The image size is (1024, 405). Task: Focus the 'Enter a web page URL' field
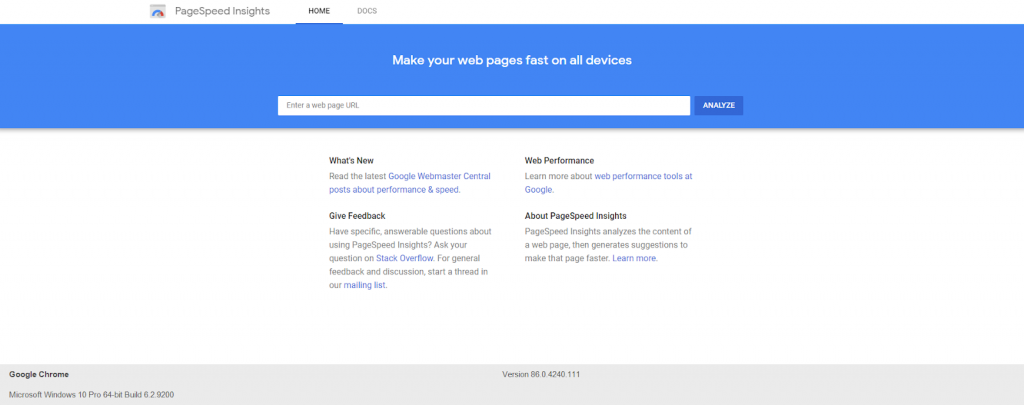pyautogui.click(x=484, y=106)
